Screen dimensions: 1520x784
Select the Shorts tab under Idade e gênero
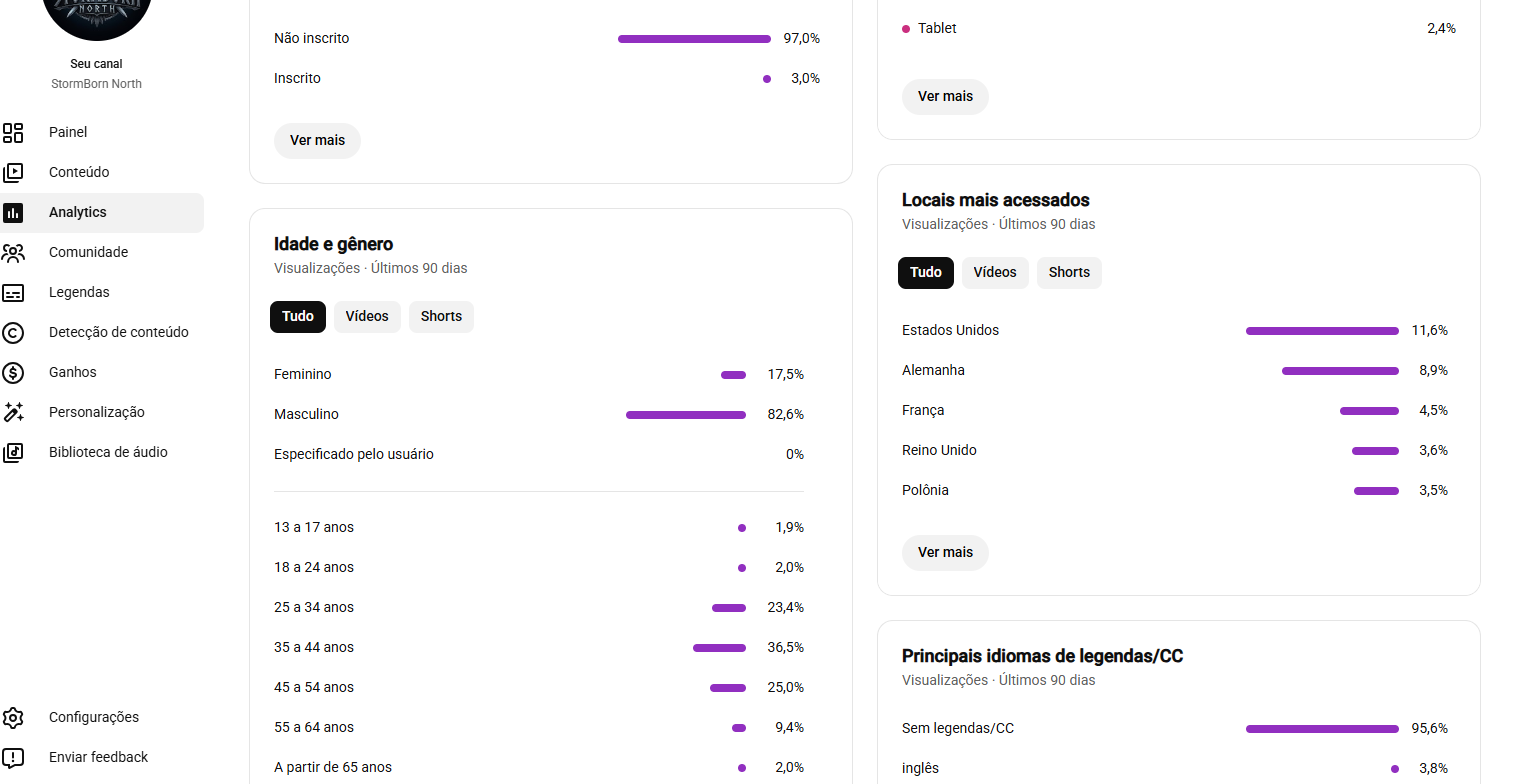pos(441,316)
